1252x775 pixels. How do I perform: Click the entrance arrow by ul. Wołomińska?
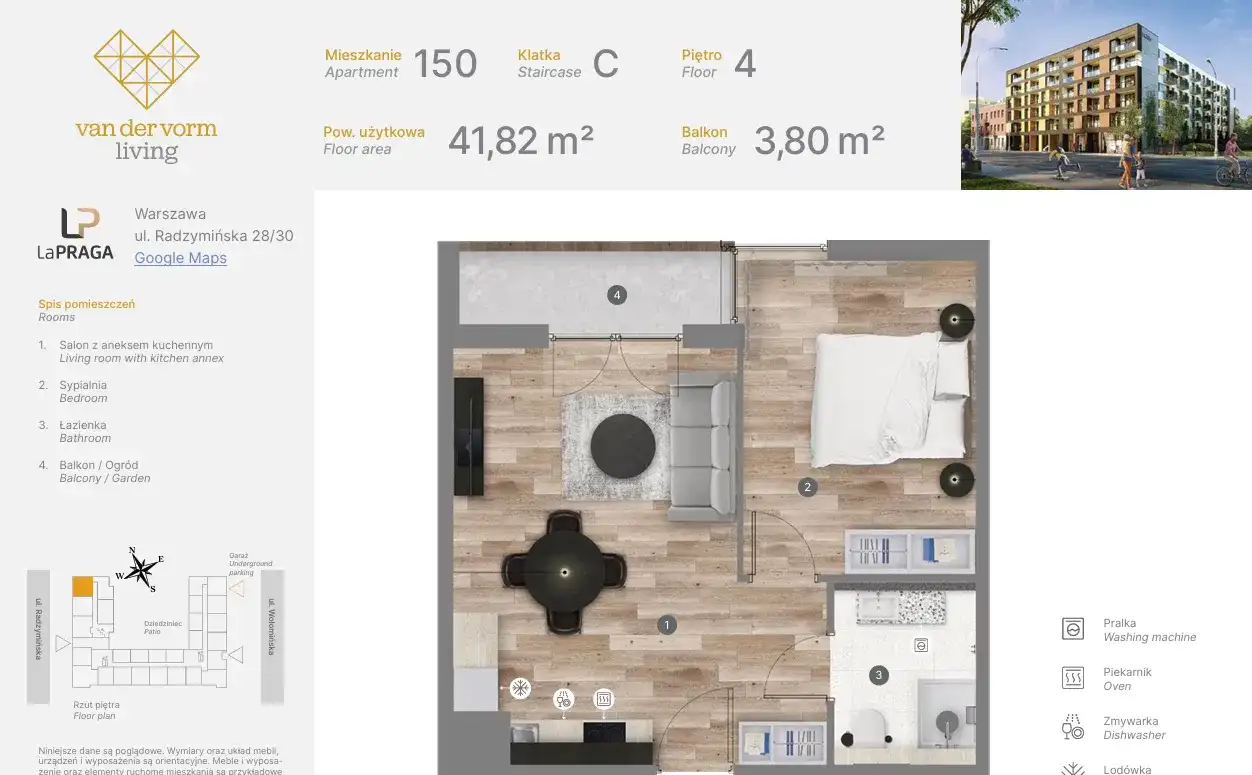(x=237, y=655)
